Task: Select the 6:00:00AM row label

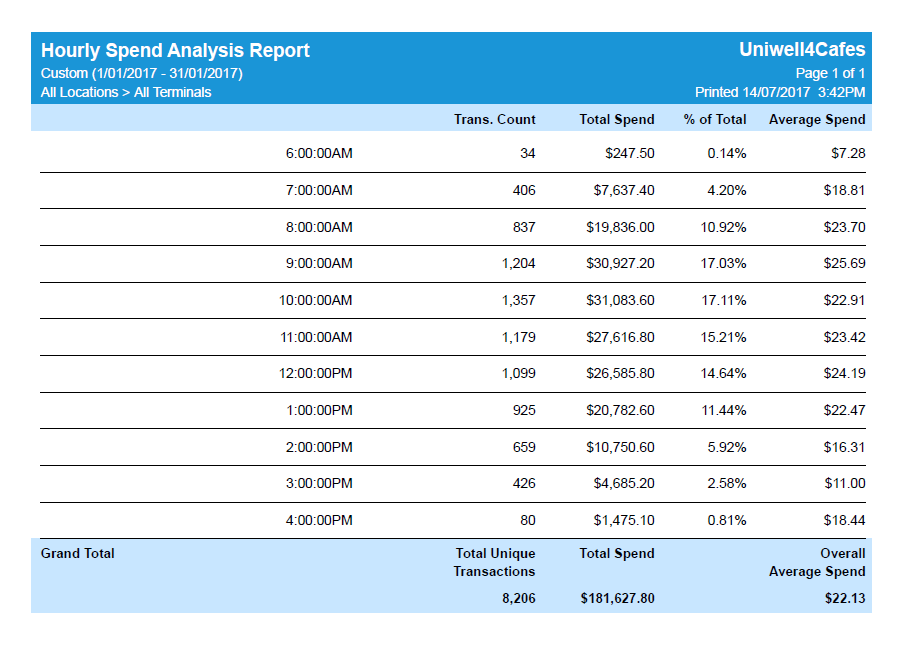Action: pyautogui.click(x=318, y=154)
